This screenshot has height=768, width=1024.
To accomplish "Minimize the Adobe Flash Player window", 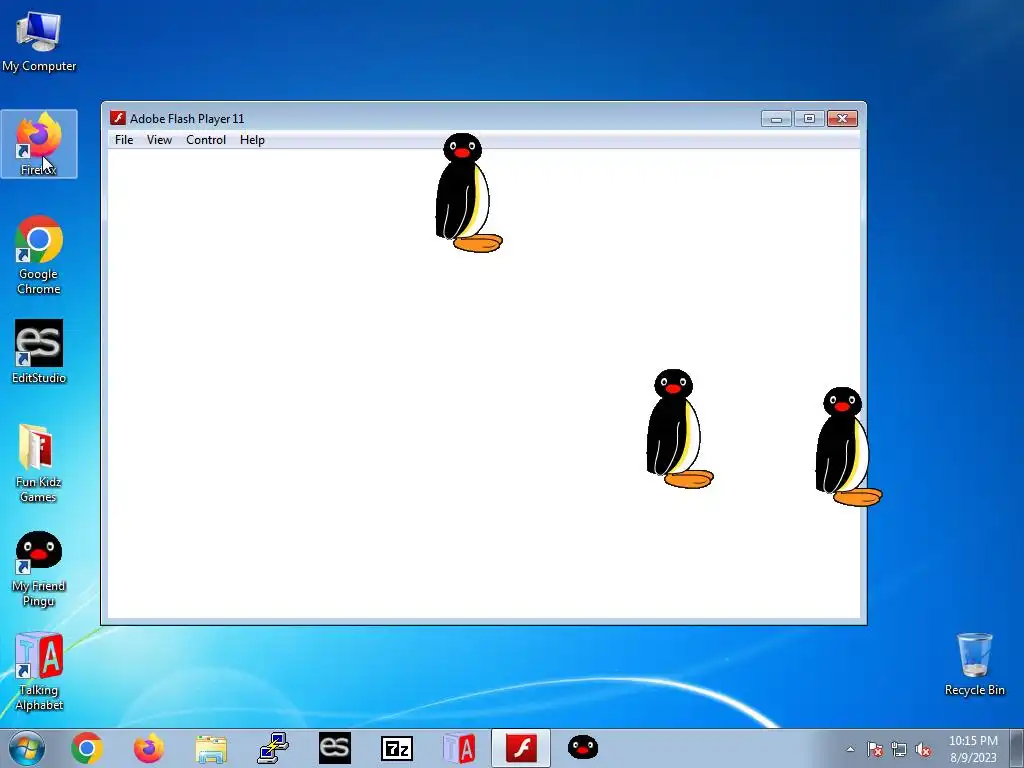I will coord(776,118).
